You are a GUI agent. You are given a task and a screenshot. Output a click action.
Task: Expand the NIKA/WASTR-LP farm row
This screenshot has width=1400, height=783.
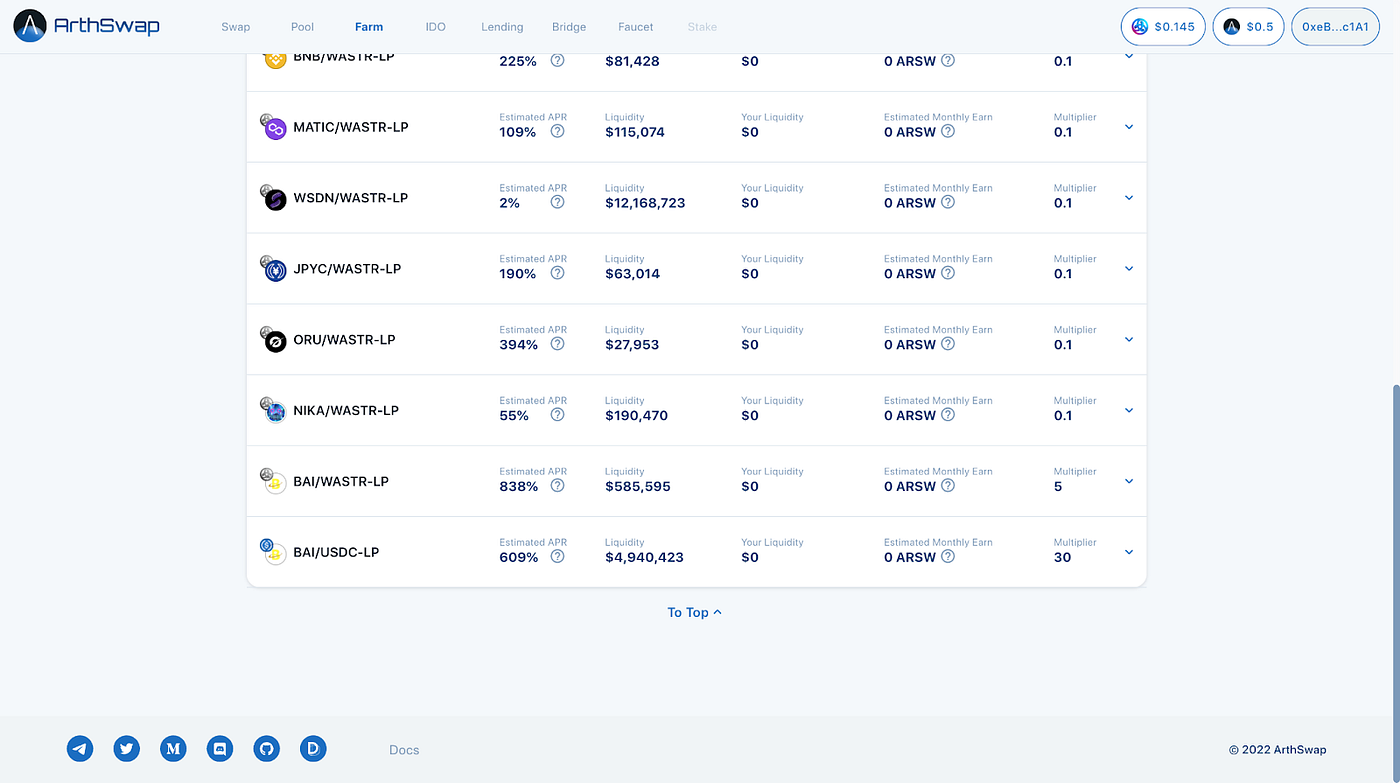click(1129, 411)
